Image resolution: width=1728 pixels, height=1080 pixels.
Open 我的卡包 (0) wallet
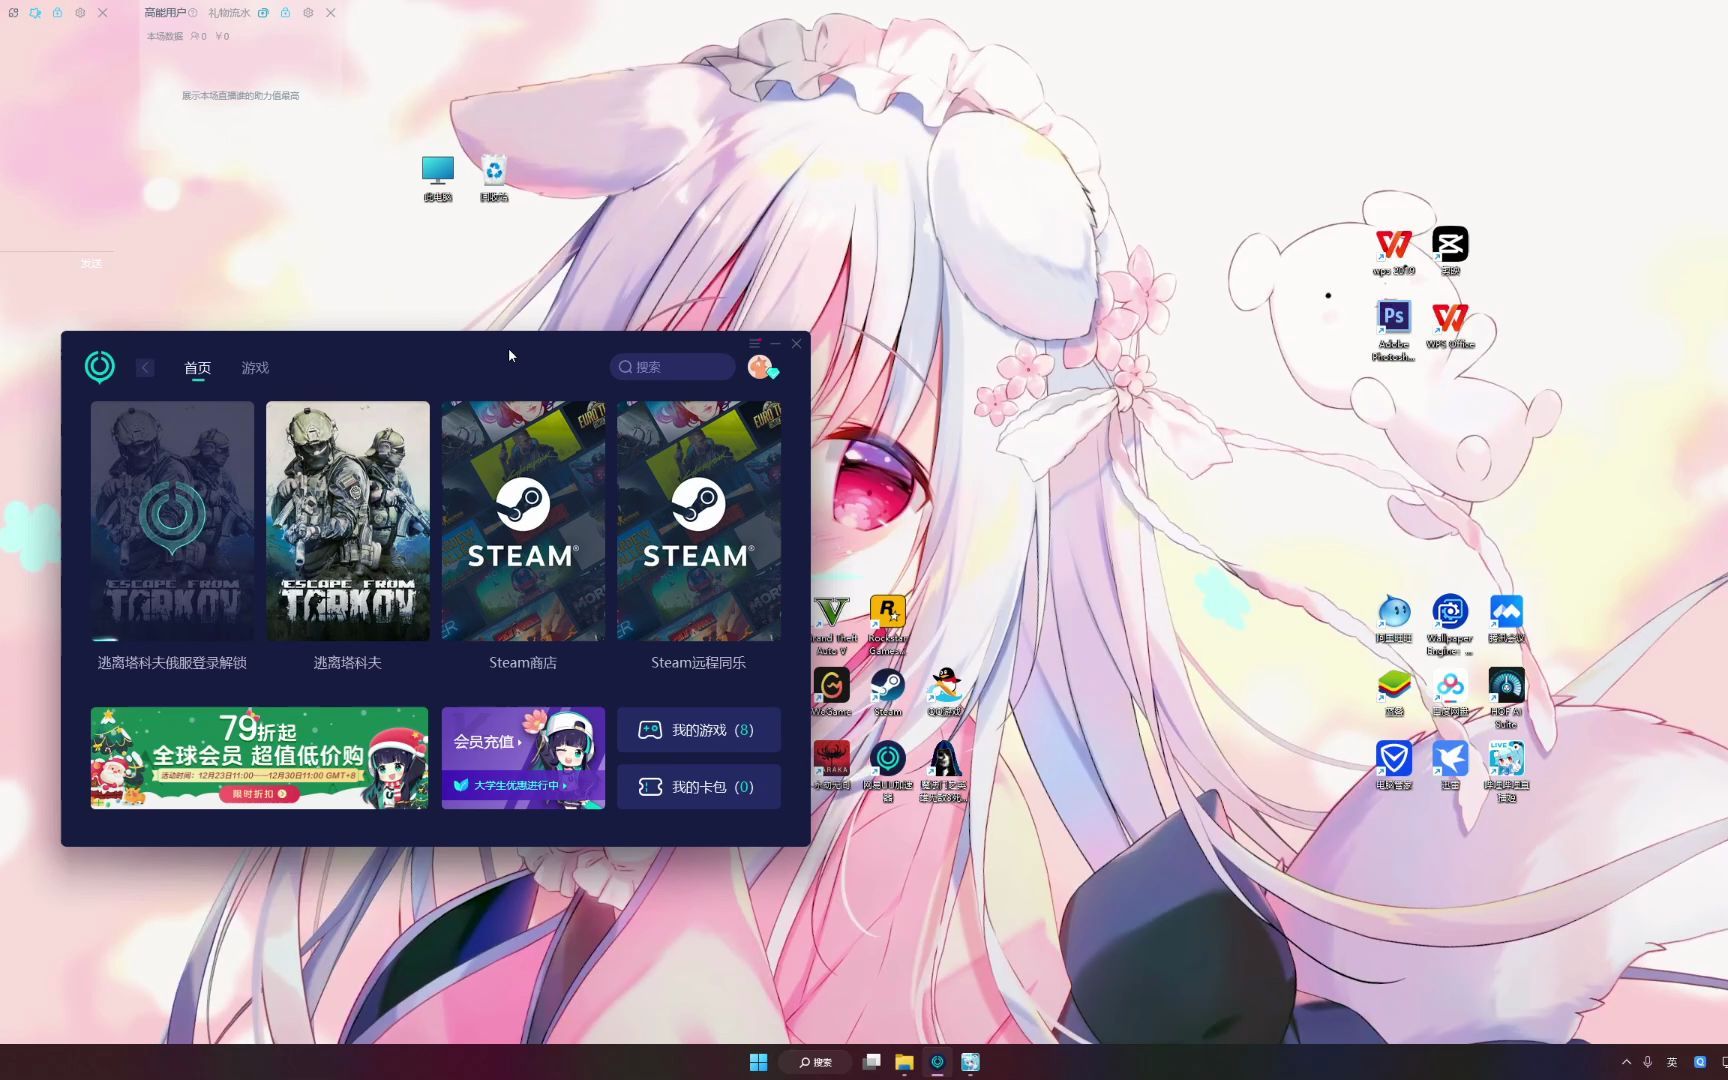(699, 787)
